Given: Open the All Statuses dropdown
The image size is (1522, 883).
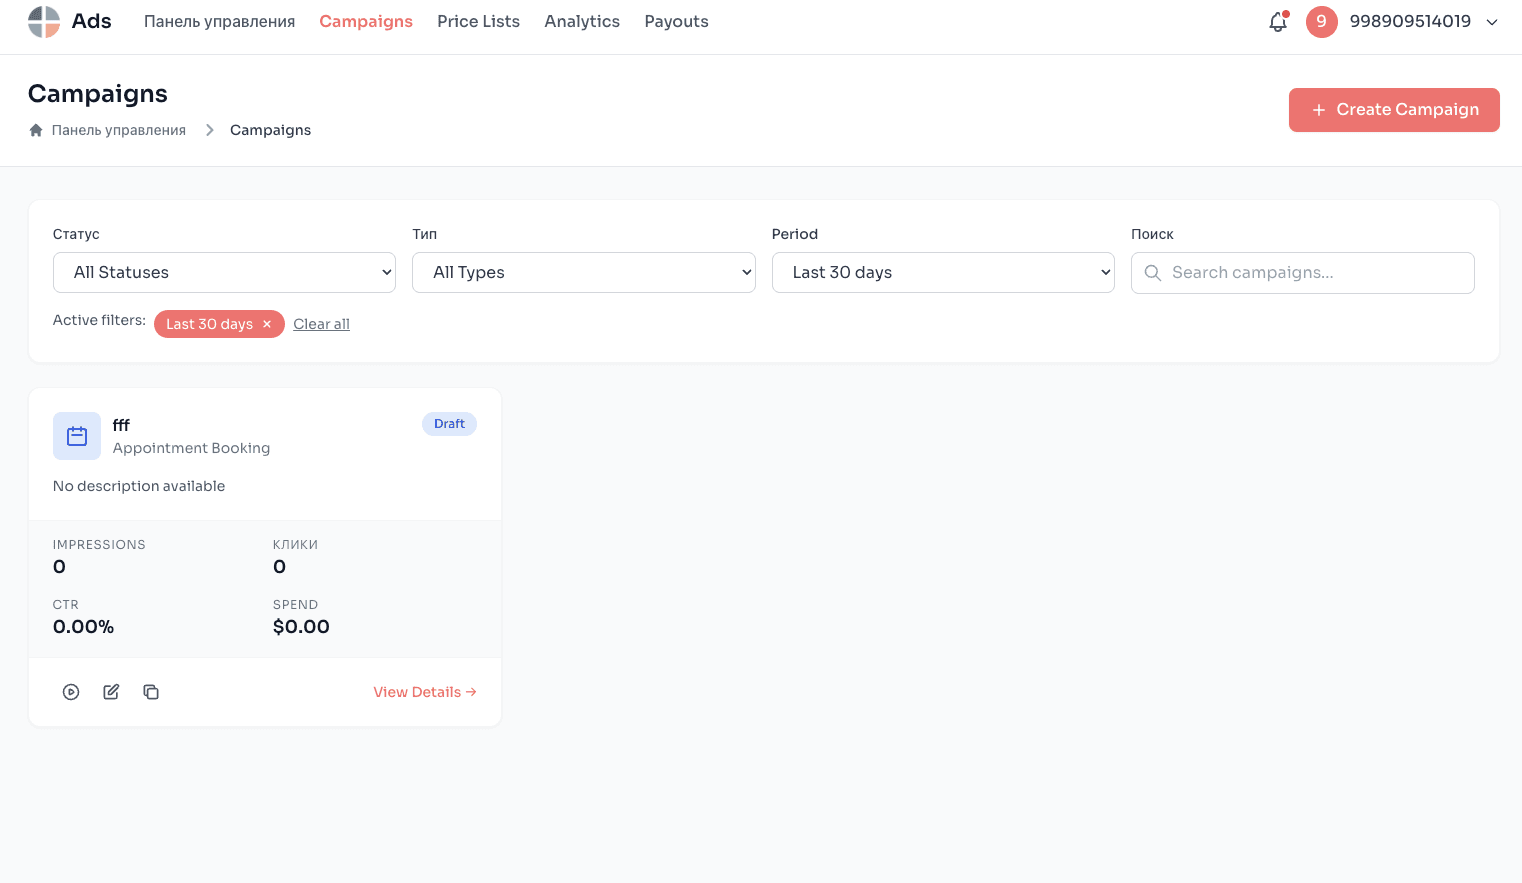Looking at the screenshot, I should [x=224, y=273].
